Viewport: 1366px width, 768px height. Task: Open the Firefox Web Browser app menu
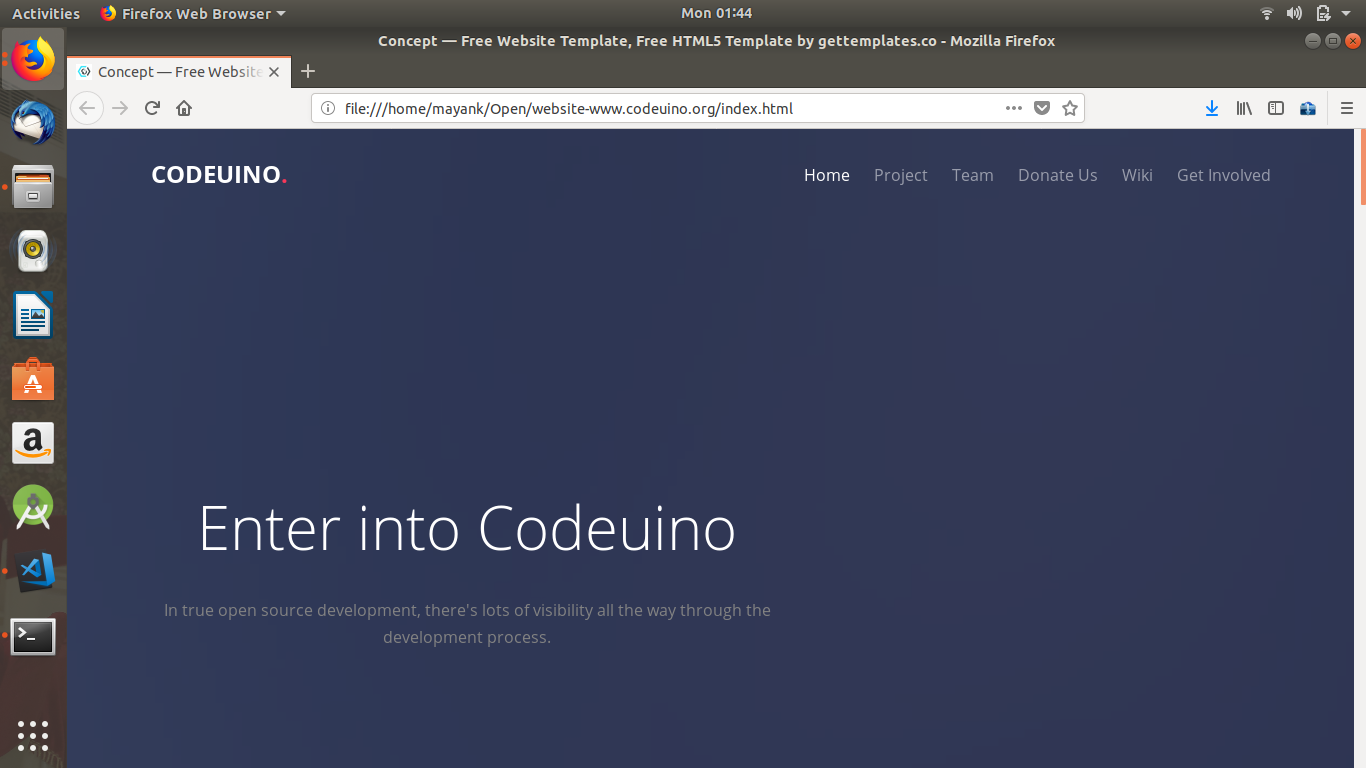(193, 13)
